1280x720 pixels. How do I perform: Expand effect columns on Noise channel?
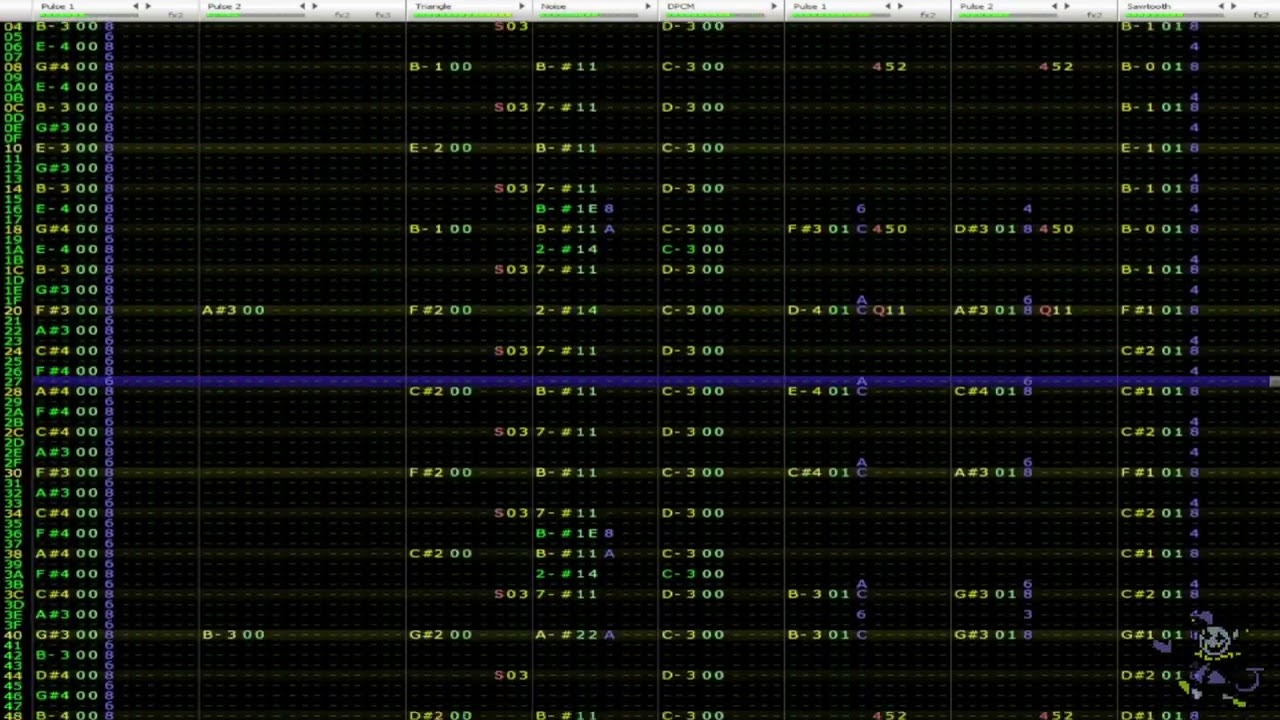[647, 6]
